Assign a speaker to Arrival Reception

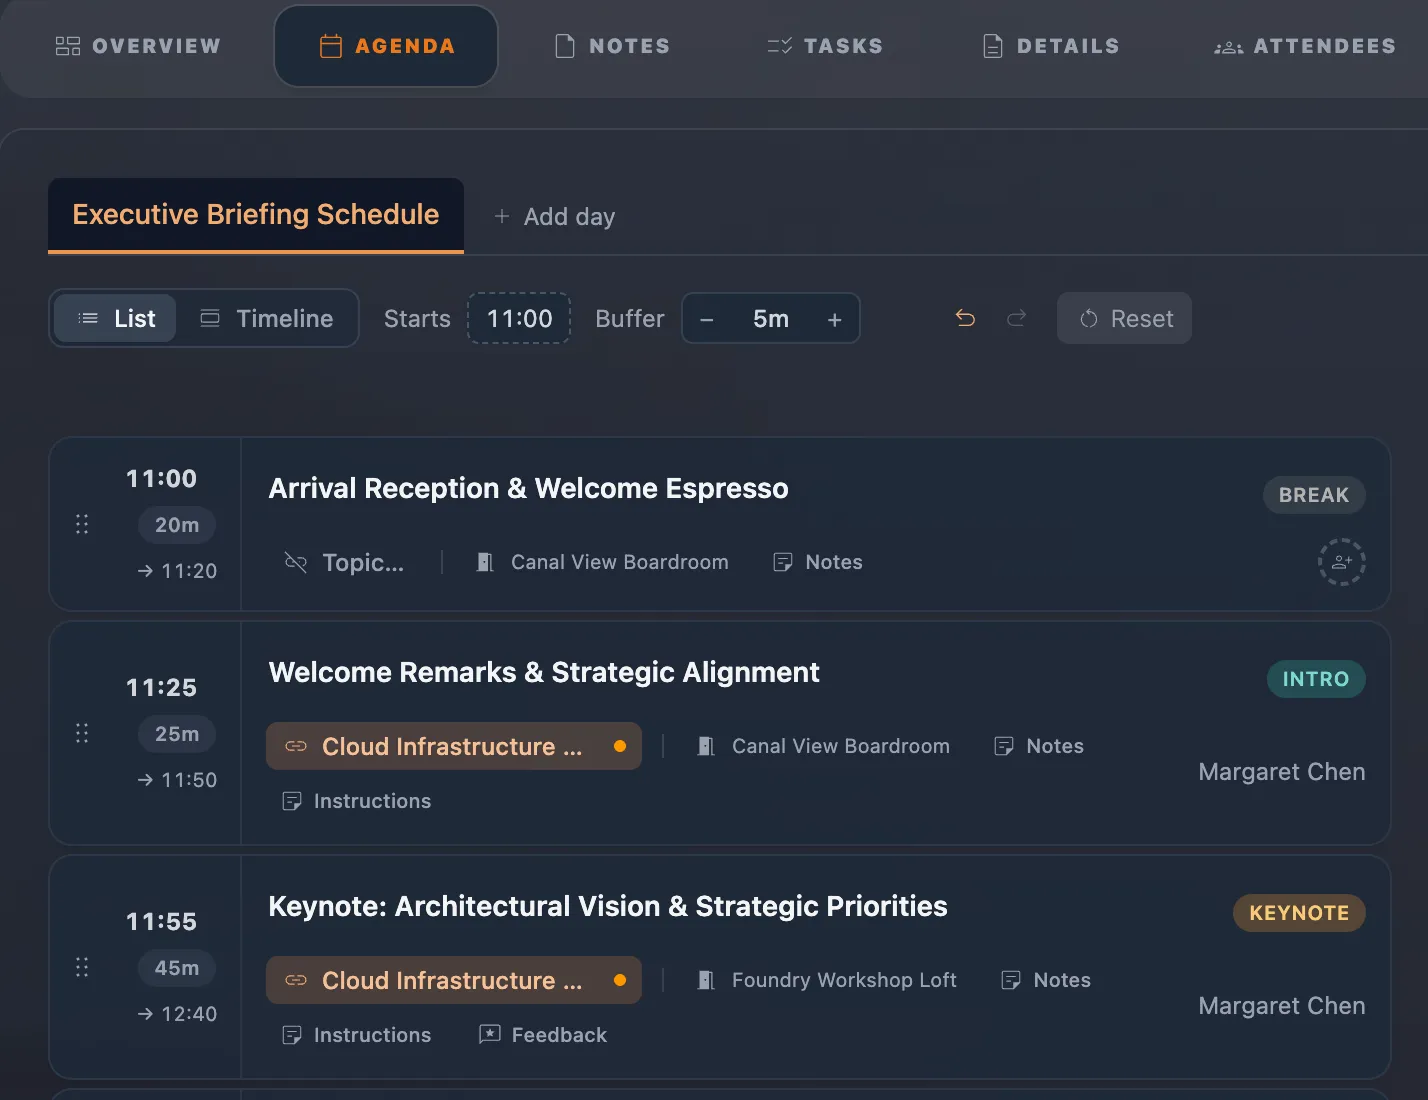(1342, 562)
